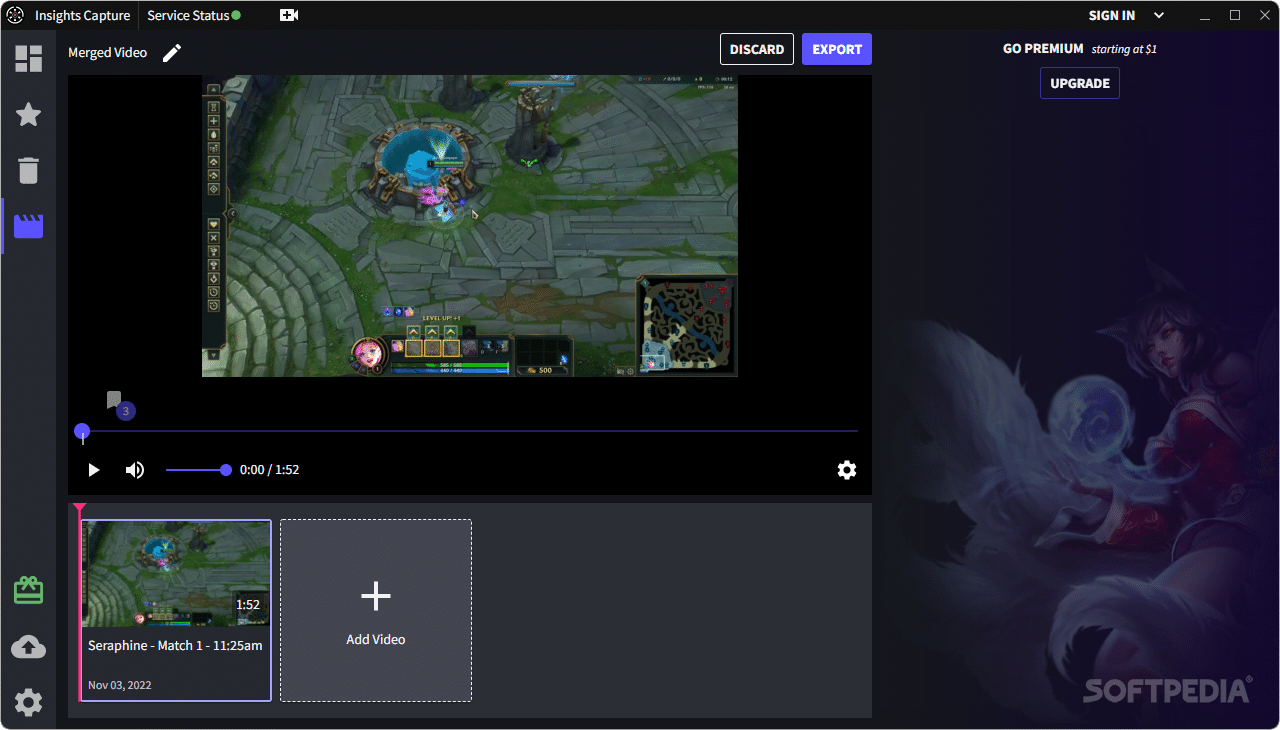Click the DISCARD button
This screenshot has height=730, width=1280.
(757, 49)
